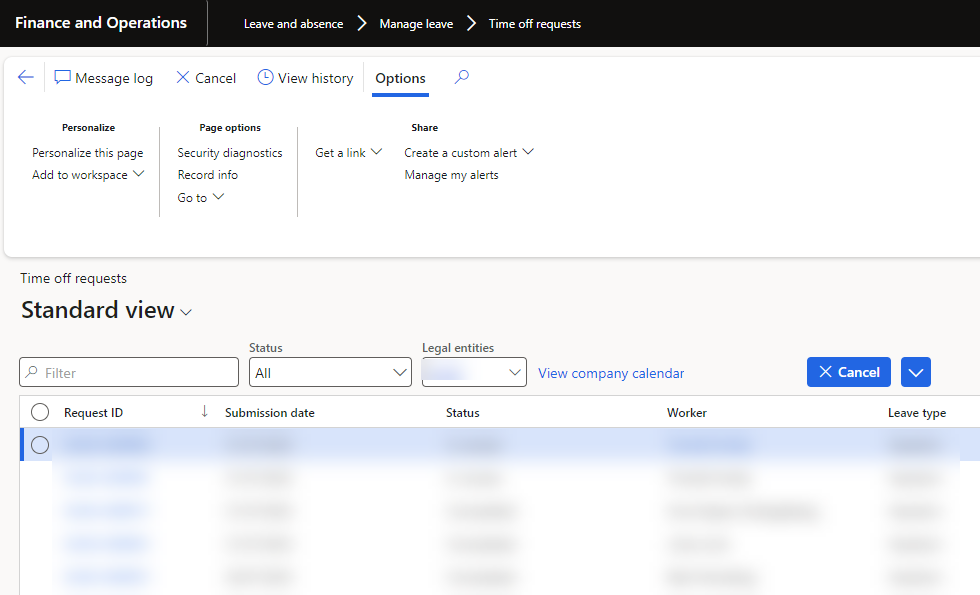Select the first row's radio circle
Screen dimensions: 980x595
coord(40,445)
